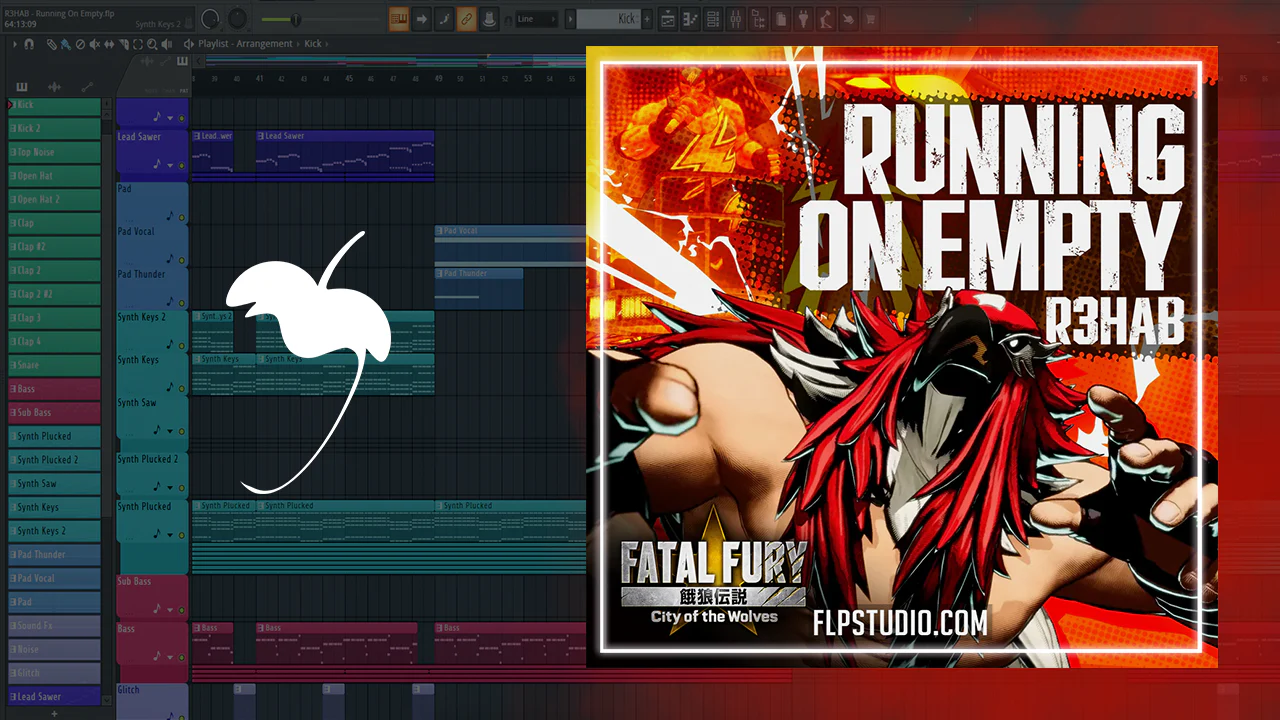Image resolution: width=1280 pixels, height=720 pixels.
Task: Select the Paint brush tool
Action: tap(66, 44)
